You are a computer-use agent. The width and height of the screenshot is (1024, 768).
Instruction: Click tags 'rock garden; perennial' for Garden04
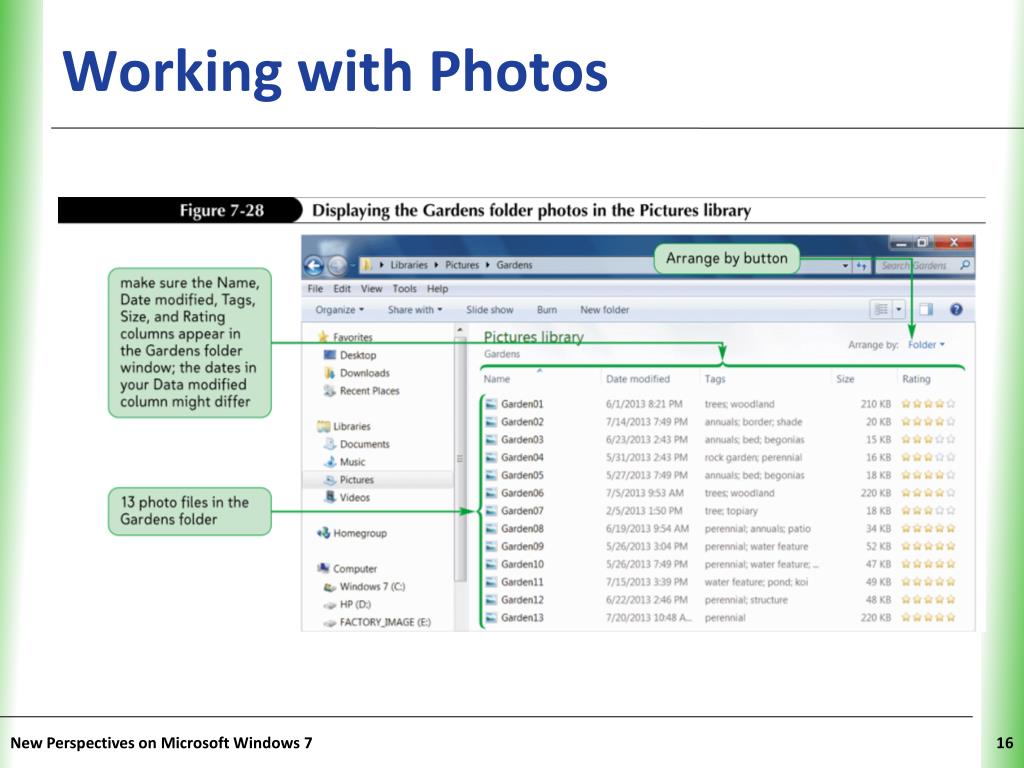tap(753, 458)
